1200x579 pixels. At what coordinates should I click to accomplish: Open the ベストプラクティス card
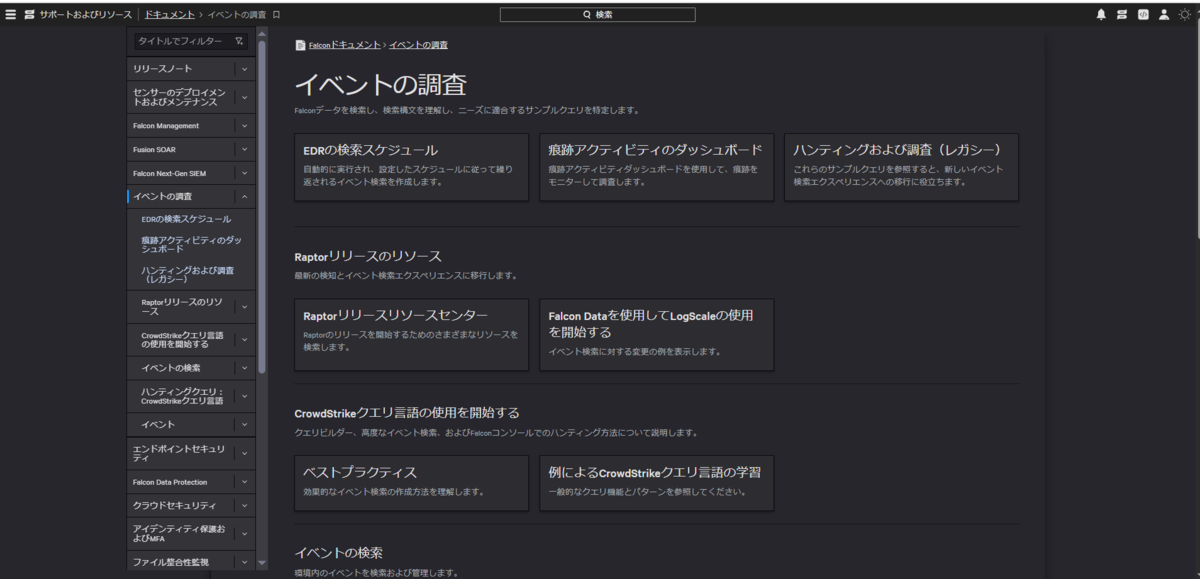(411, 483)
